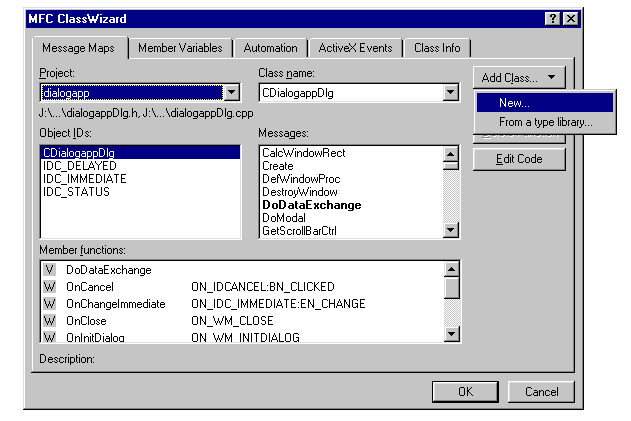The image size is (631, 421).
Task: Click the V icon beside DoDataExchange
Action: [49, 270]
